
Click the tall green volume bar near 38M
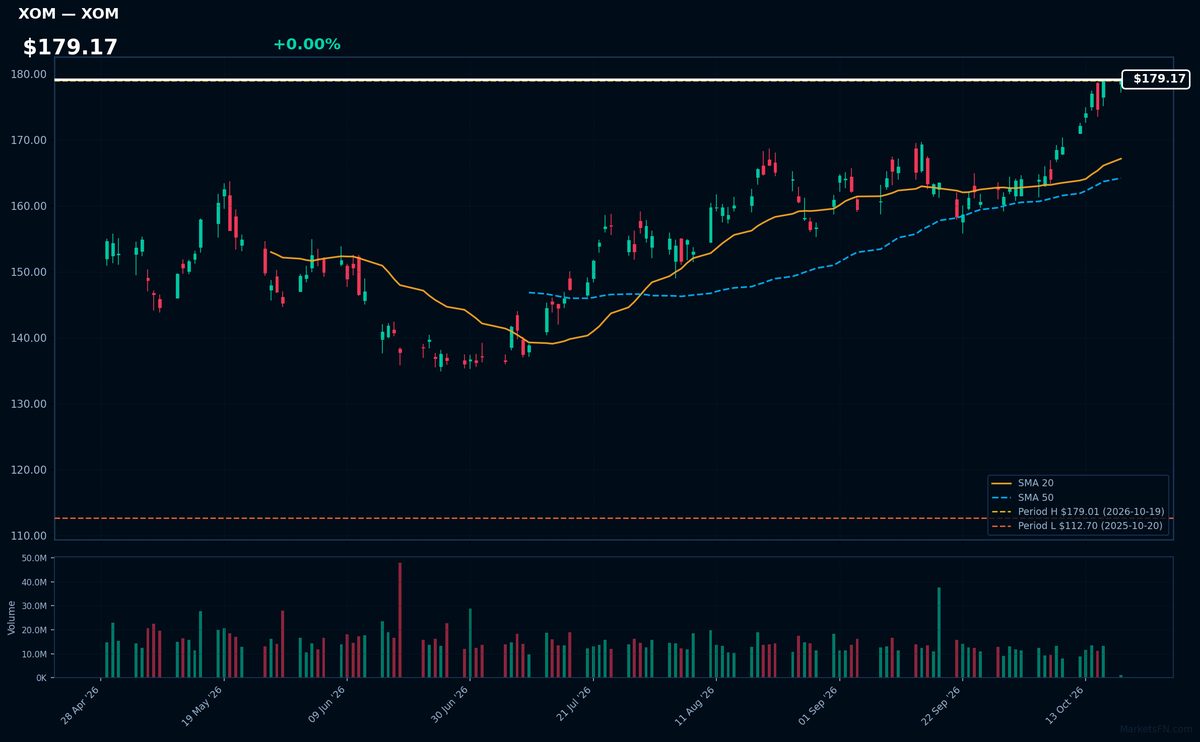point(939,633)
